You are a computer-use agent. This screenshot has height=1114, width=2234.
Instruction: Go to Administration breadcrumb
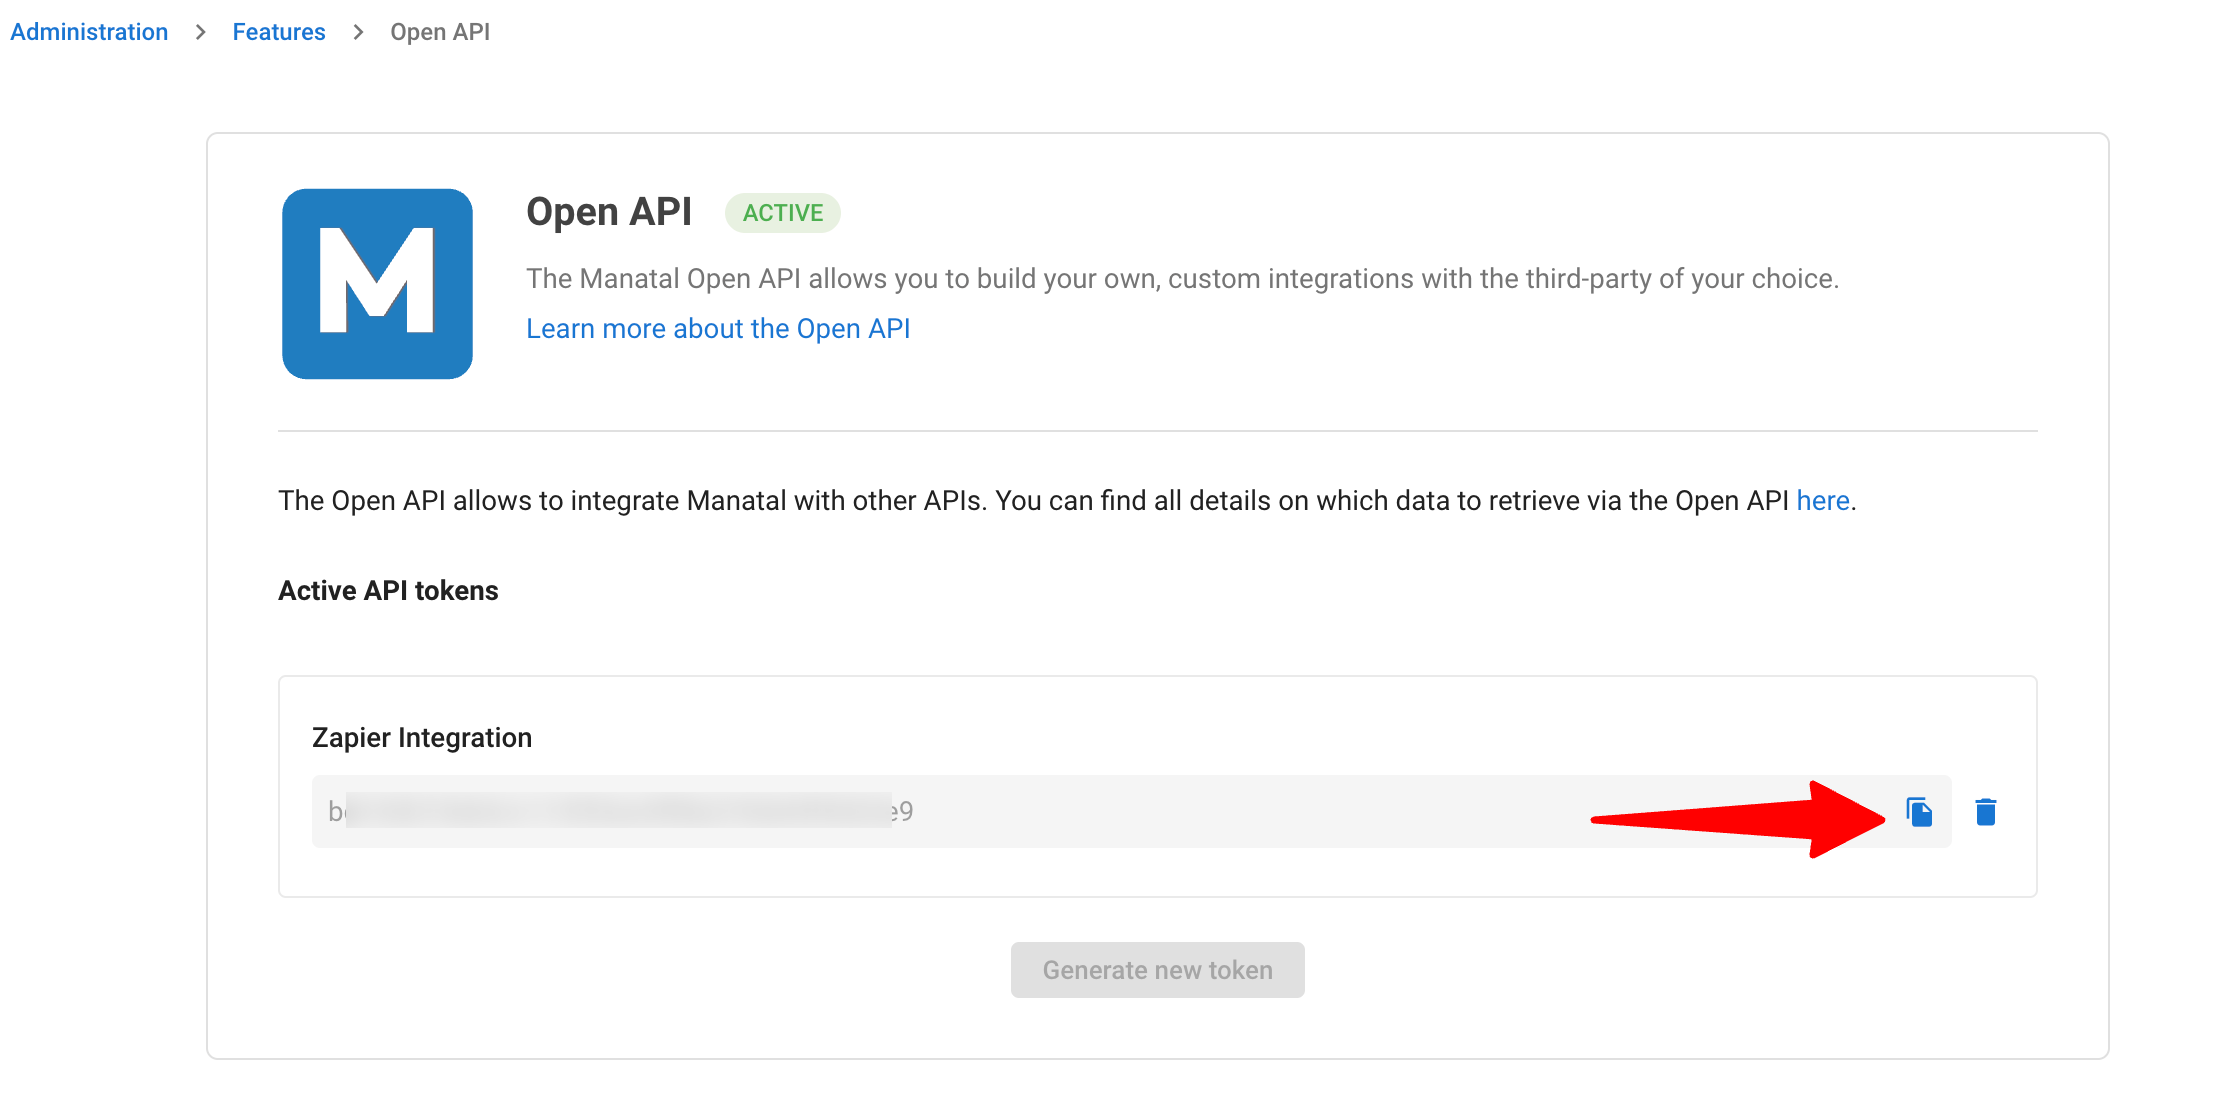tap(89, 32)
